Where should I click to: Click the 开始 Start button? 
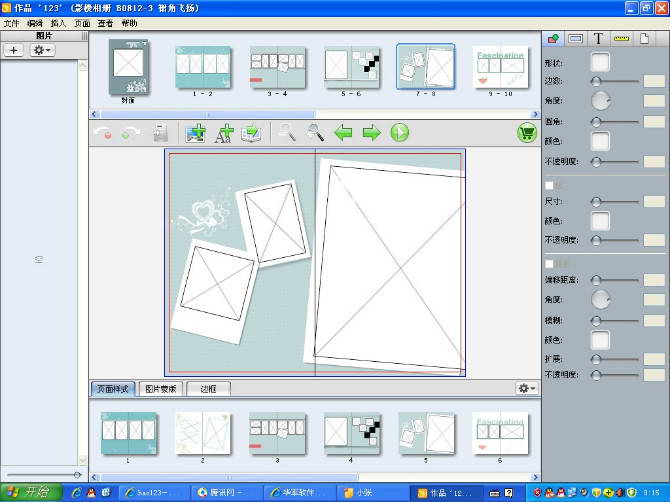coord(31,493)
